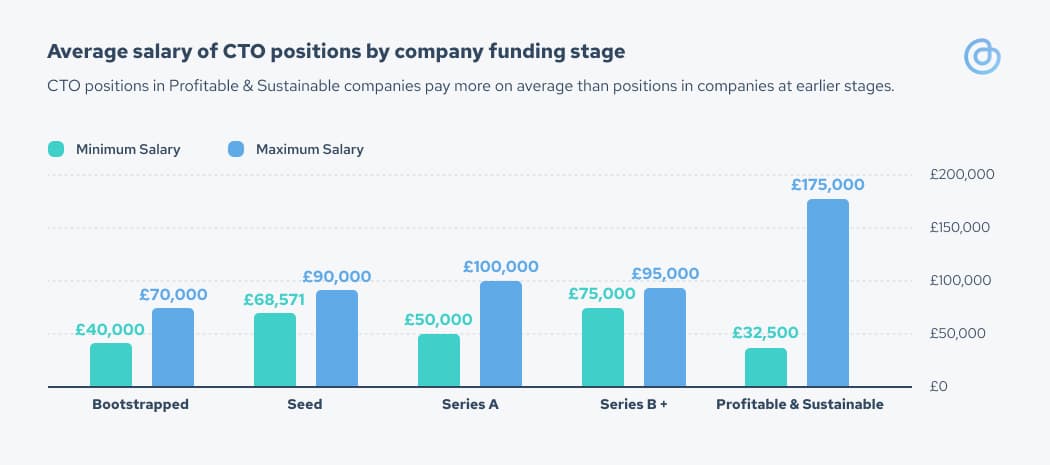The width and height of the screenshot is (1050, 465).
Task: Click the Minimum Salary legend label
Action: coord(128,149)
